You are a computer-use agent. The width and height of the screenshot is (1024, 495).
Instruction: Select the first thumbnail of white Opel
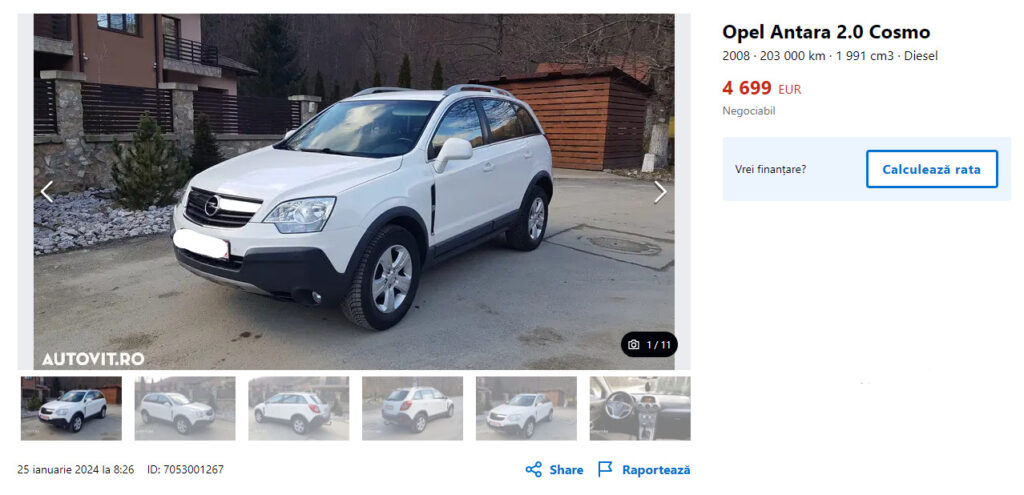coord(71,408)
